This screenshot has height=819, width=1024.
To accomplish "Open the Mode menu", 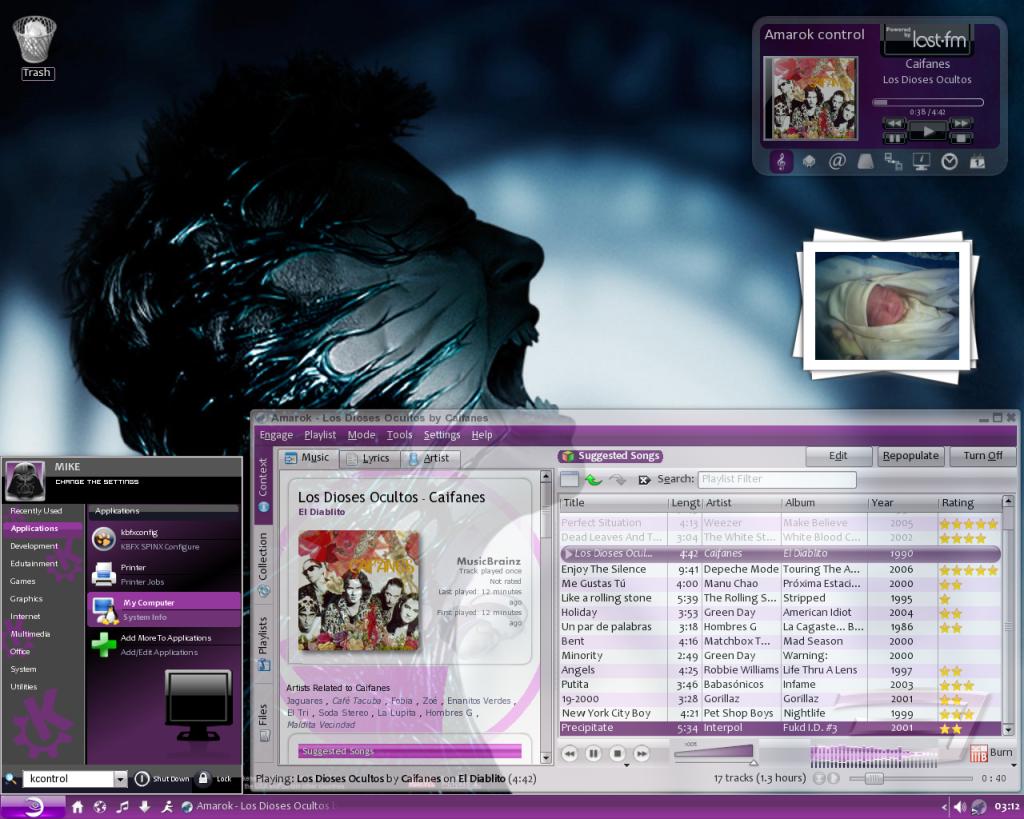I will (361, 435).
